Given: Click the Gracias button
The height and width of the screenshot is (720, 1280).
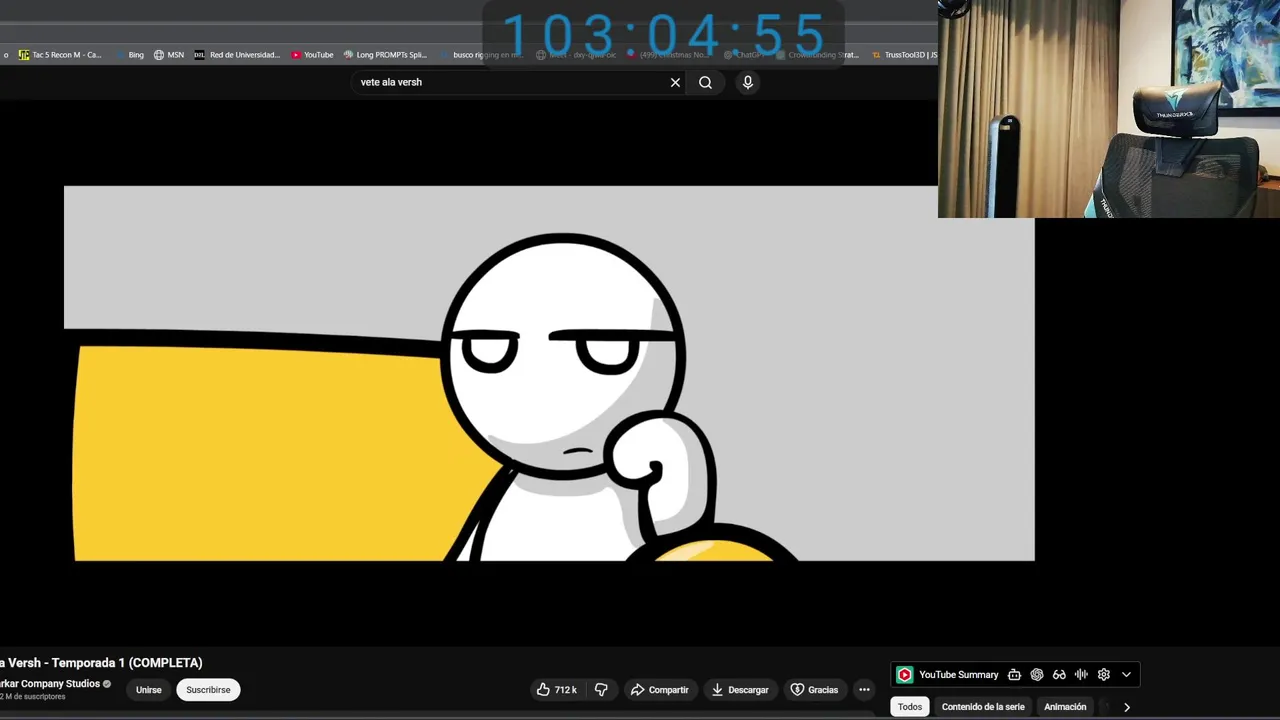Looking at the screenshot, I should (x=814, y=690).
